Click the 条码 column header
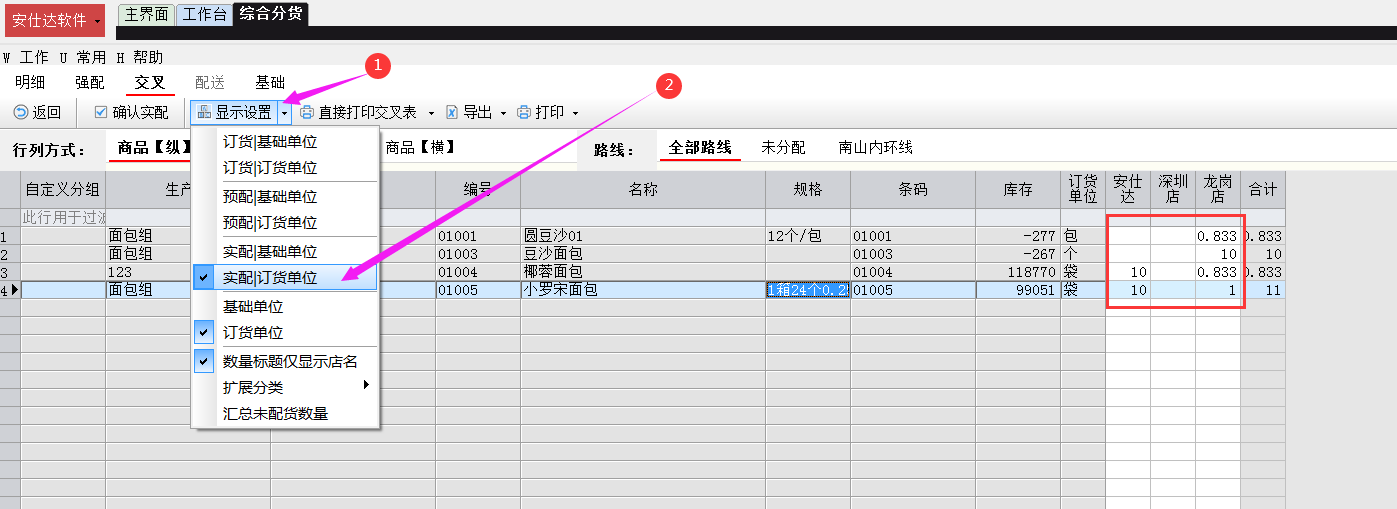Screen dimensions: 1397x509 click(913, 189)
